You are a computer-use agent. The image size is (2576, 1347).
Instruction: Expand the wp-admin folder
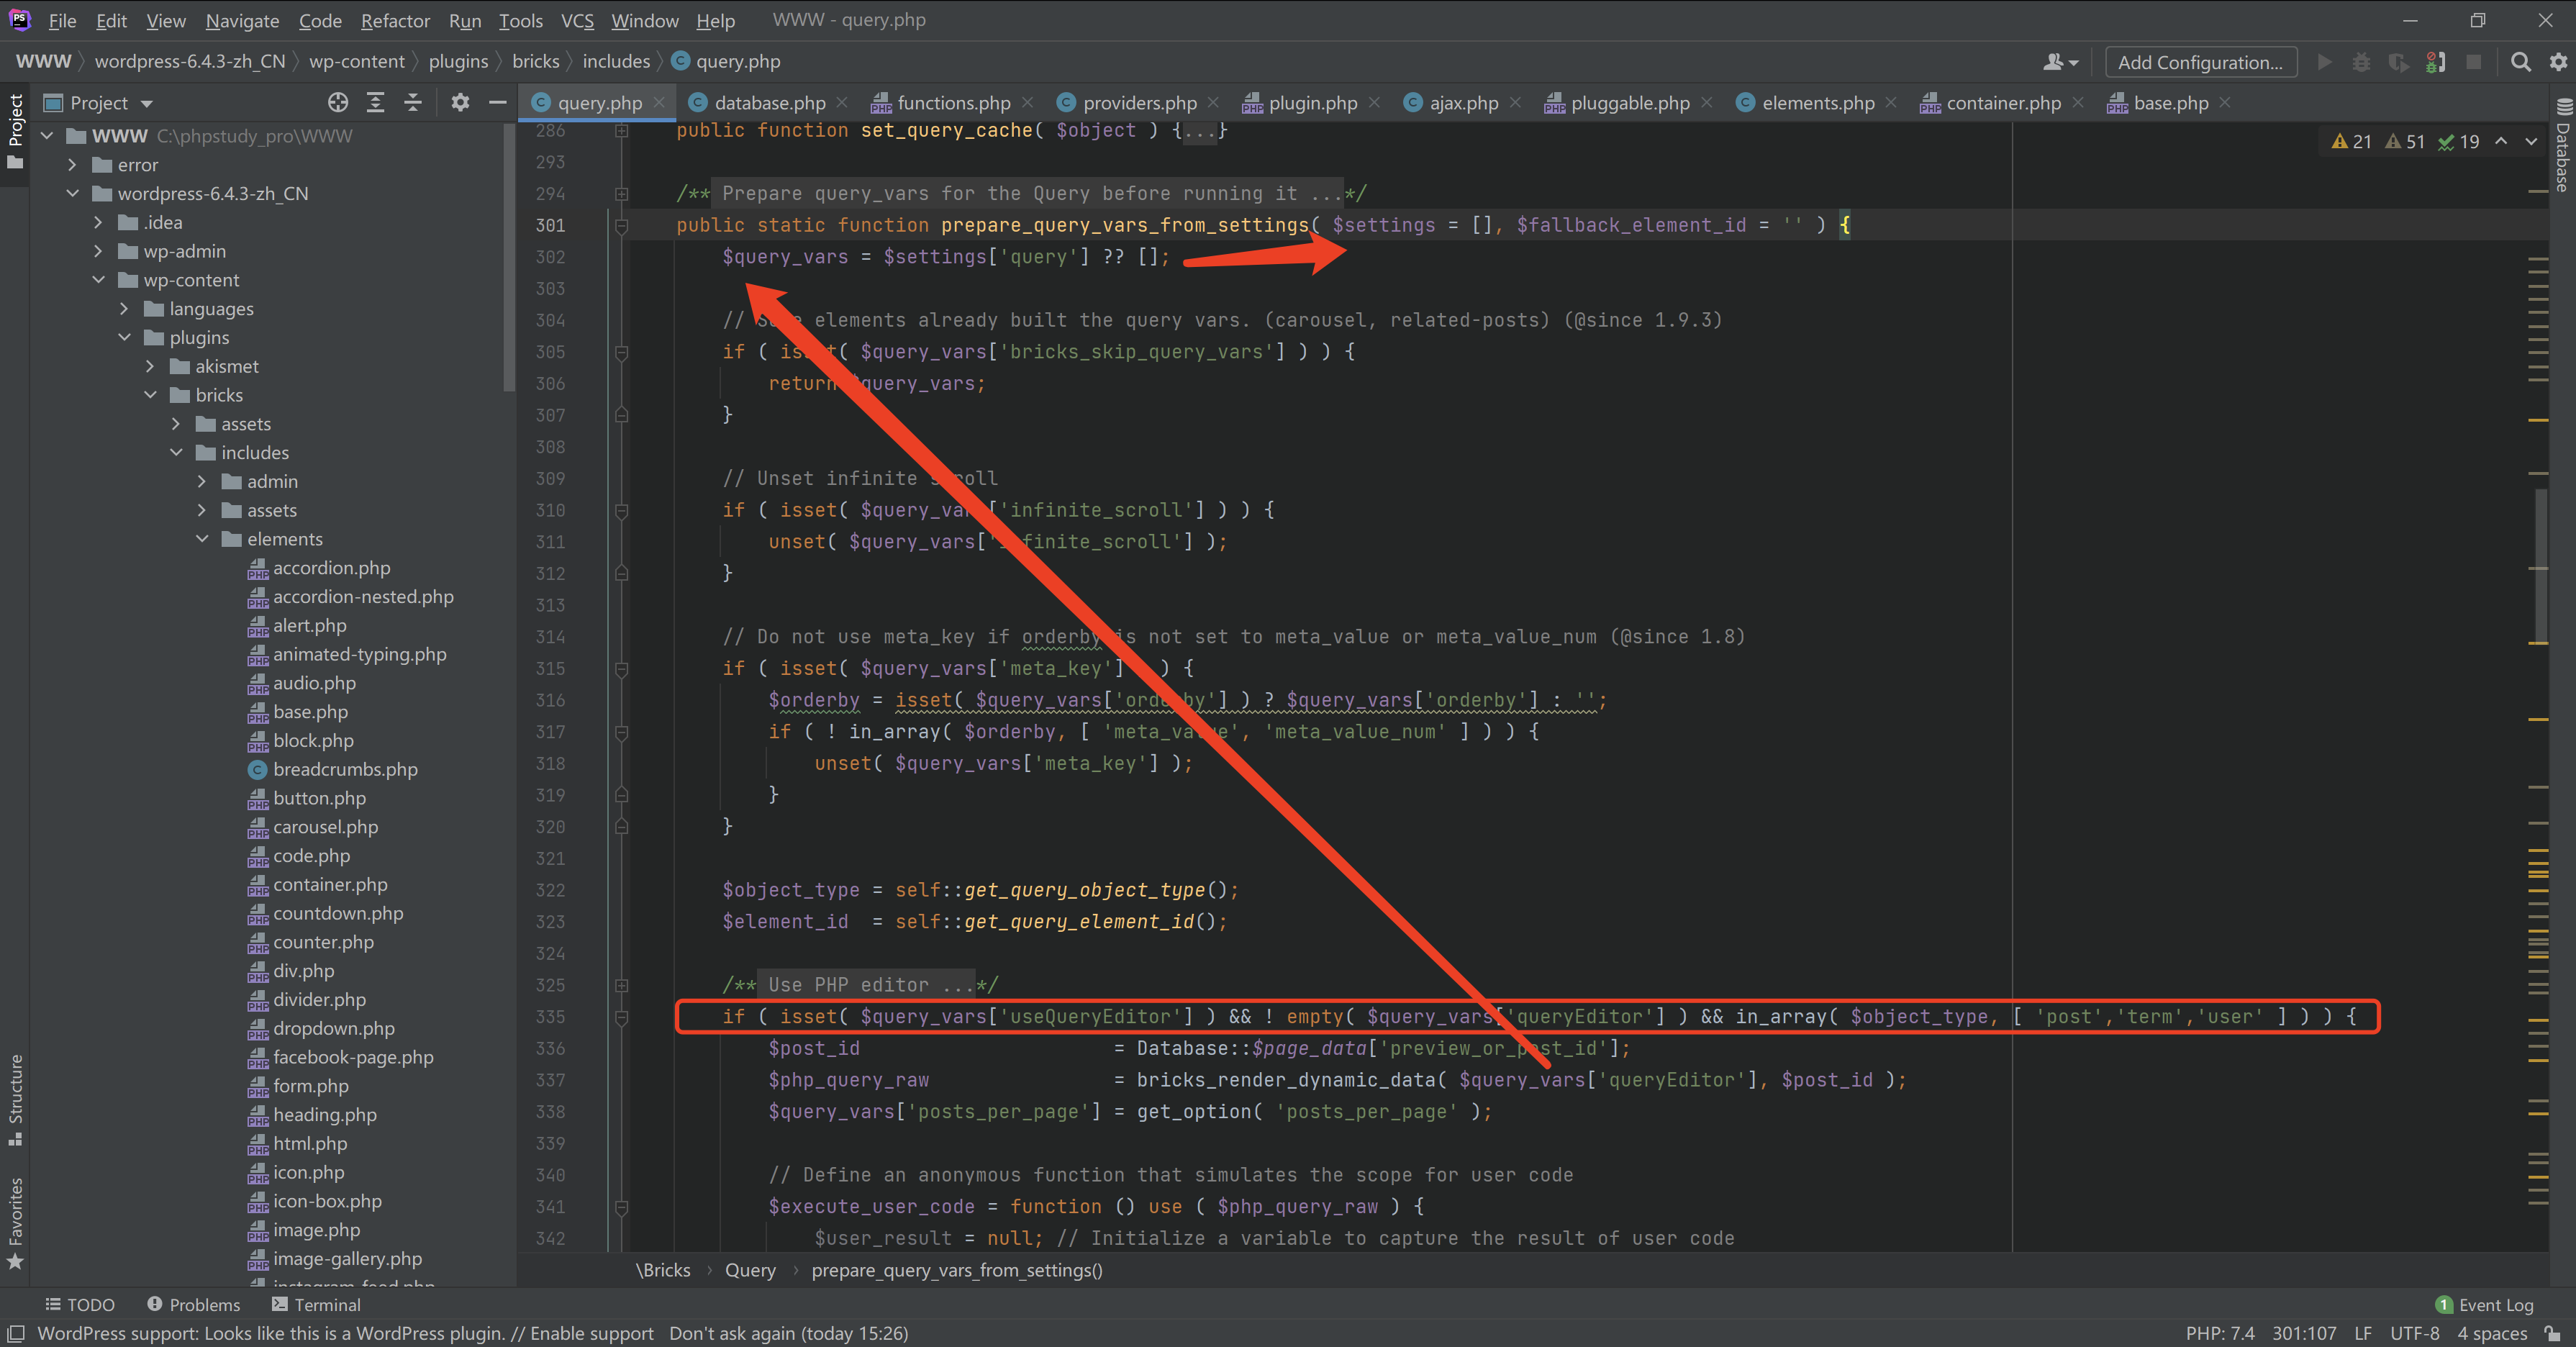[x=98, y=251]
